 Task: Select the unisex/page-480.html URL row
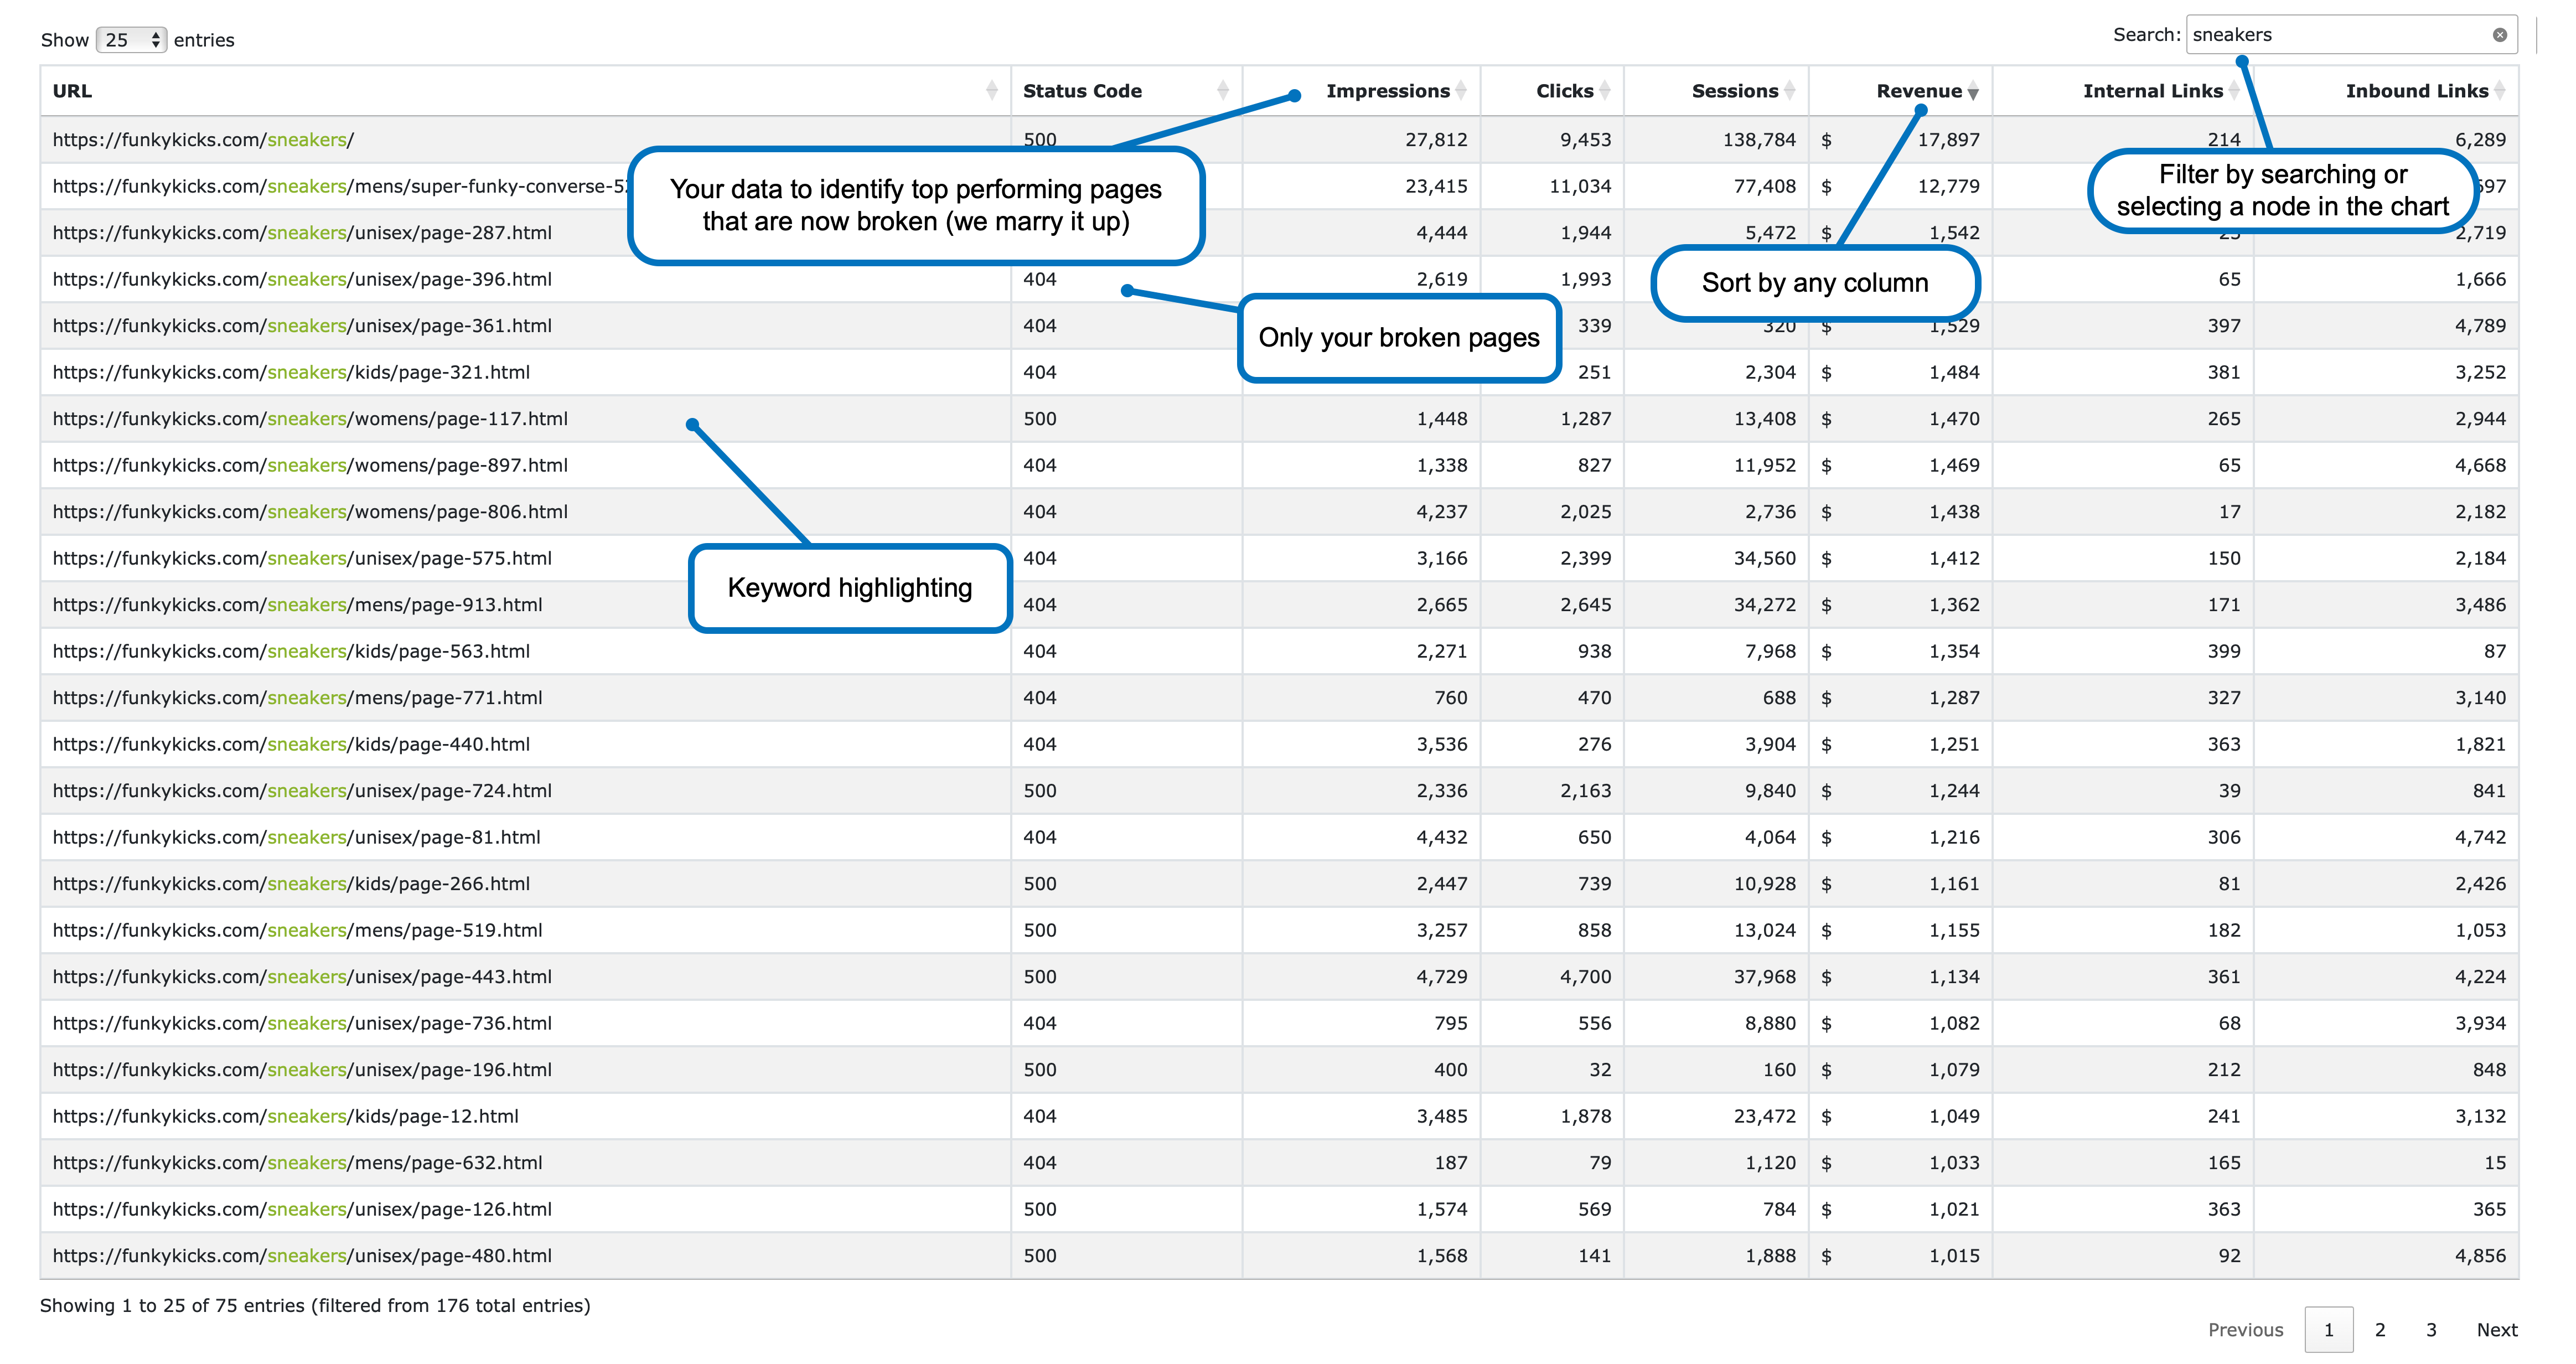click(x=302, y=1256)
